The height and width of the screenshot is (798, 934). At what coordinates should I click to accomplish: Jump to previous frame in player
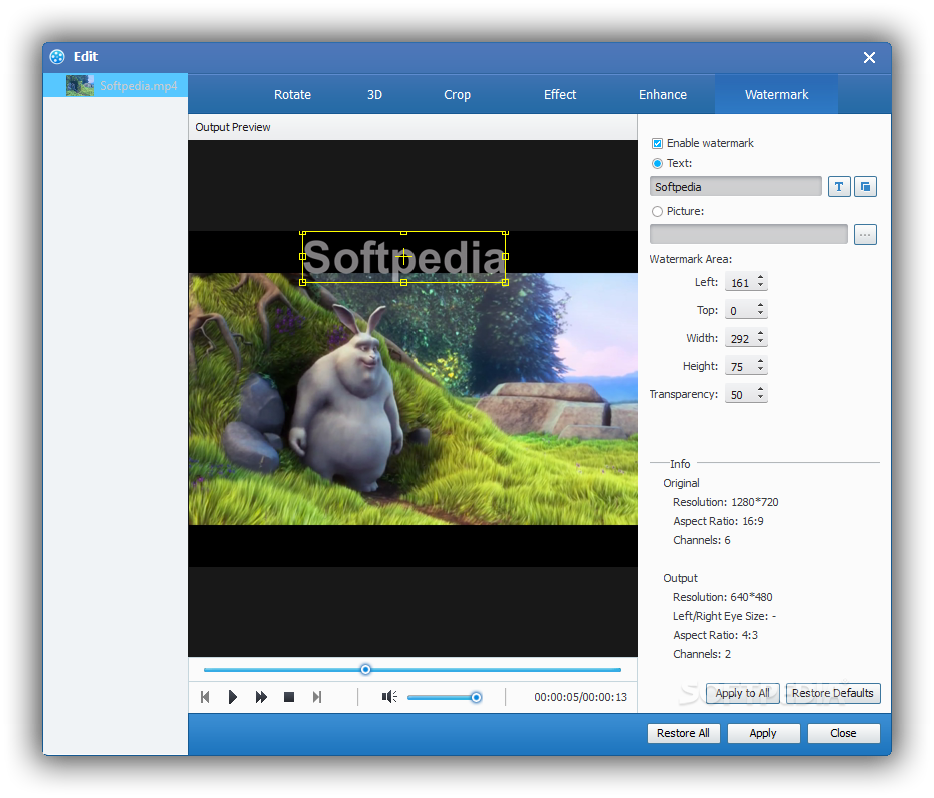[x=205, y=697]
